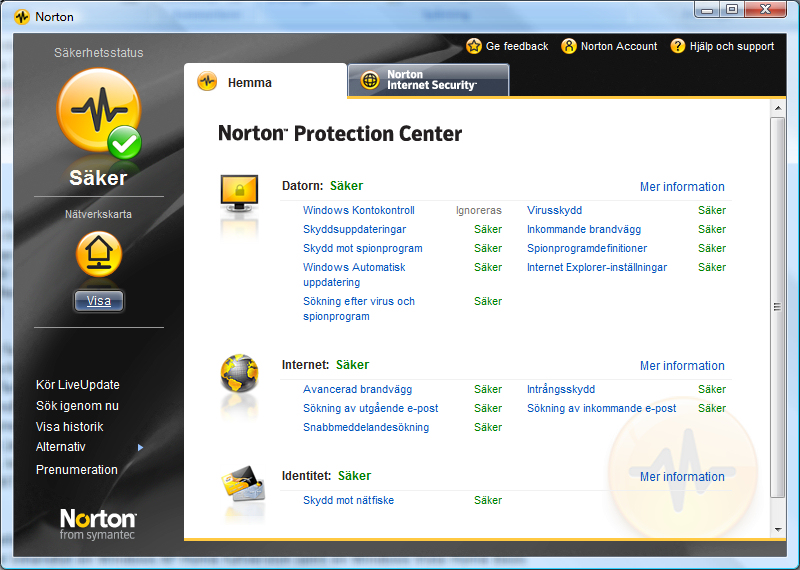
Task: Click the Säker status beside Intrångsskydd
Action: click(712, 389)
